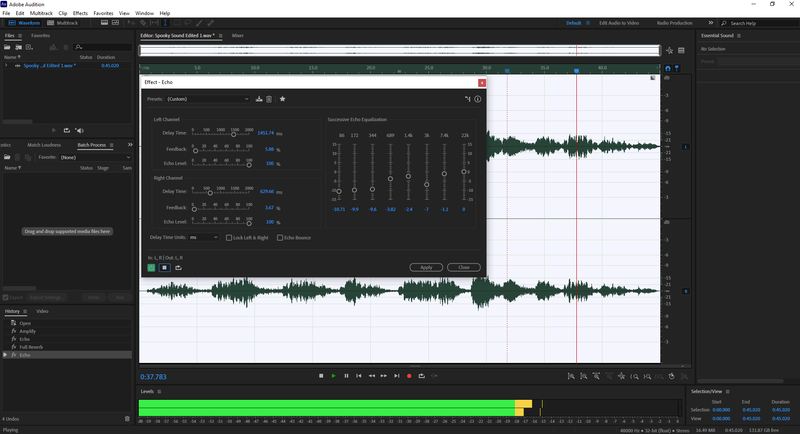Image resolution: width=800 pixels, height=434 pixels.
Task: Toggle loop playback in transport bar
Action: coord(421,375)
